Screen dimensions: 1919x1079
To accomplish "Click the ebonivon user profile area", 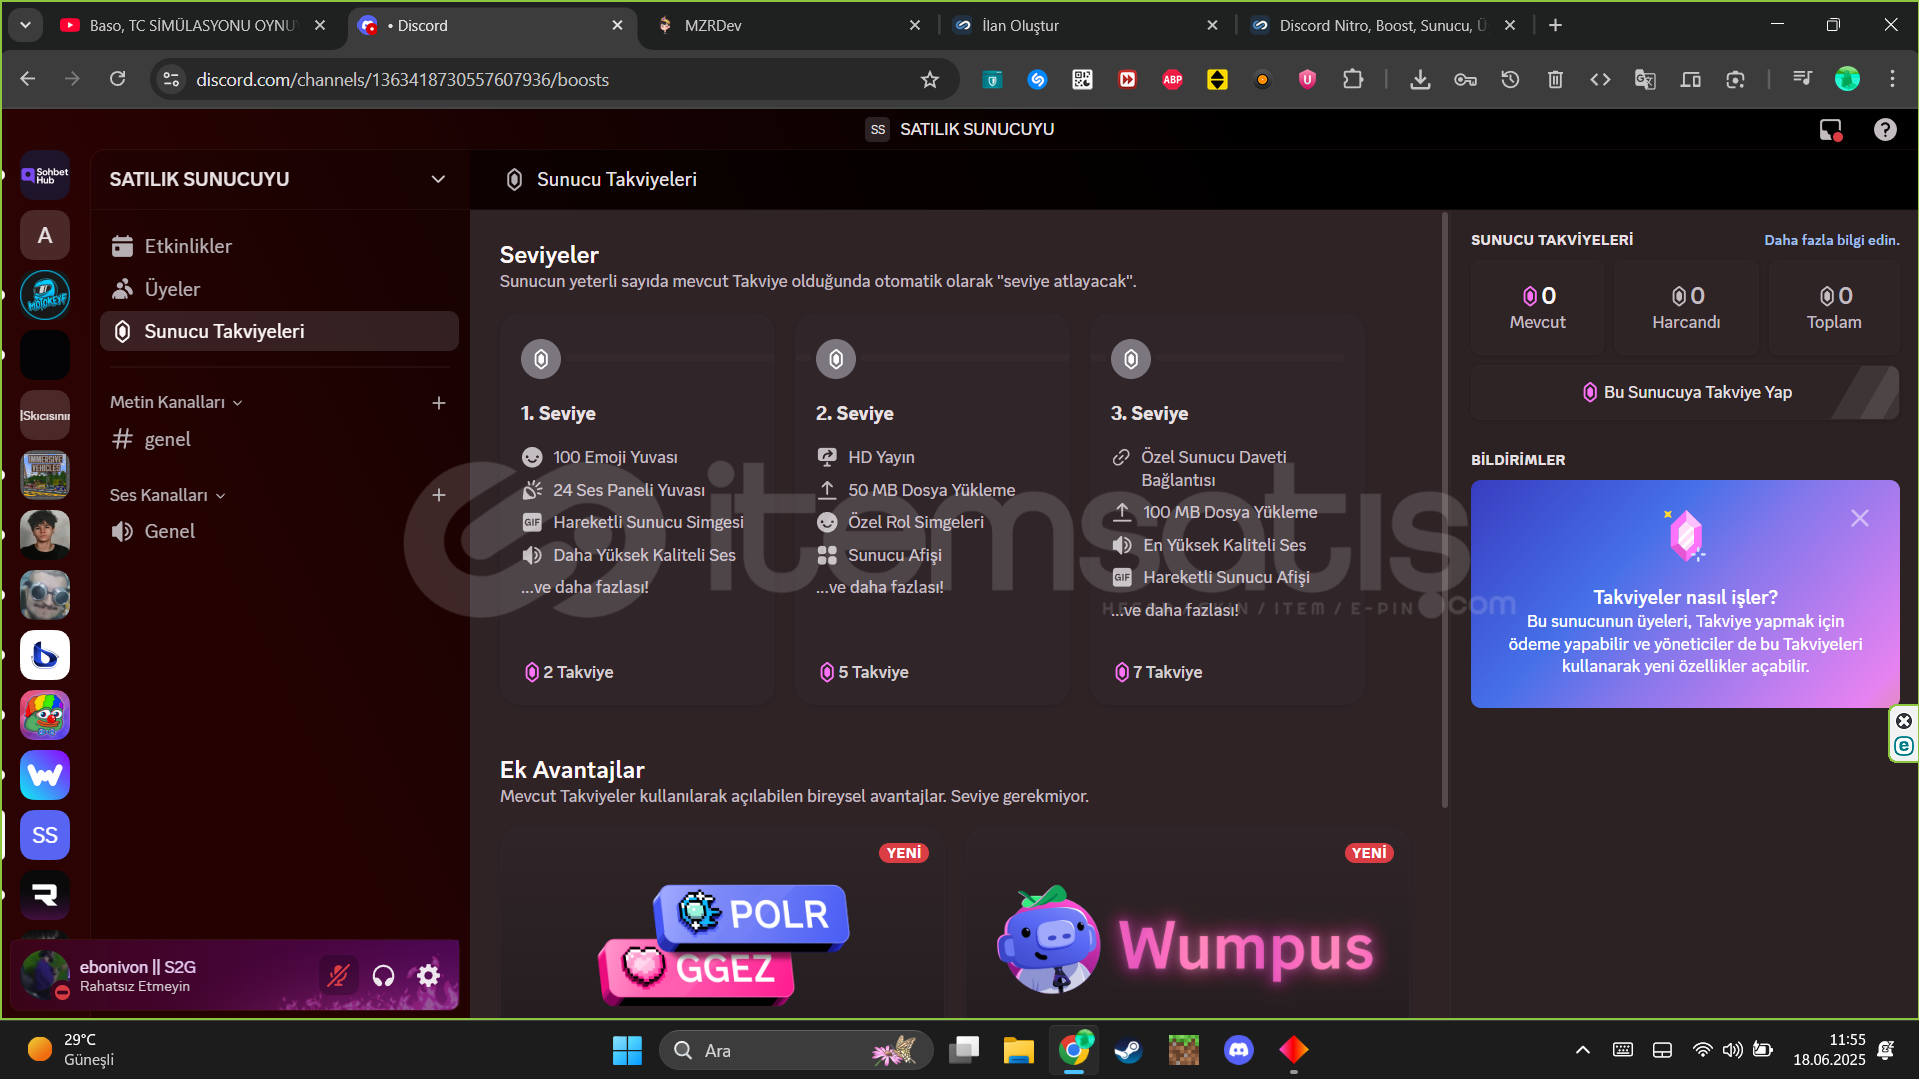I will (x=160, y=975).
